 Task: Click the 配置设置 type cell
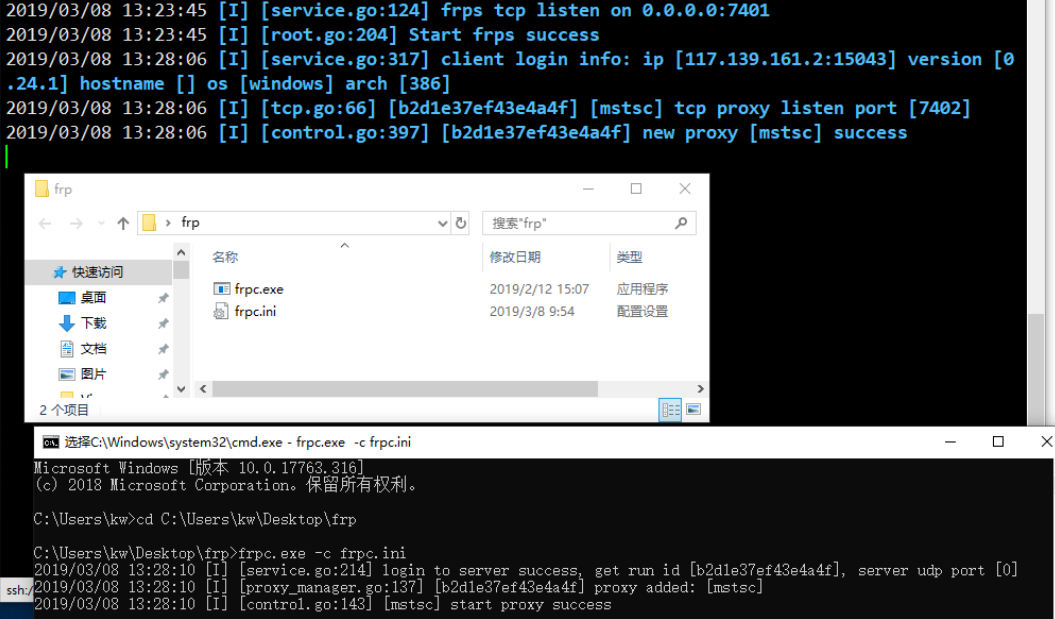coord(643,312)
